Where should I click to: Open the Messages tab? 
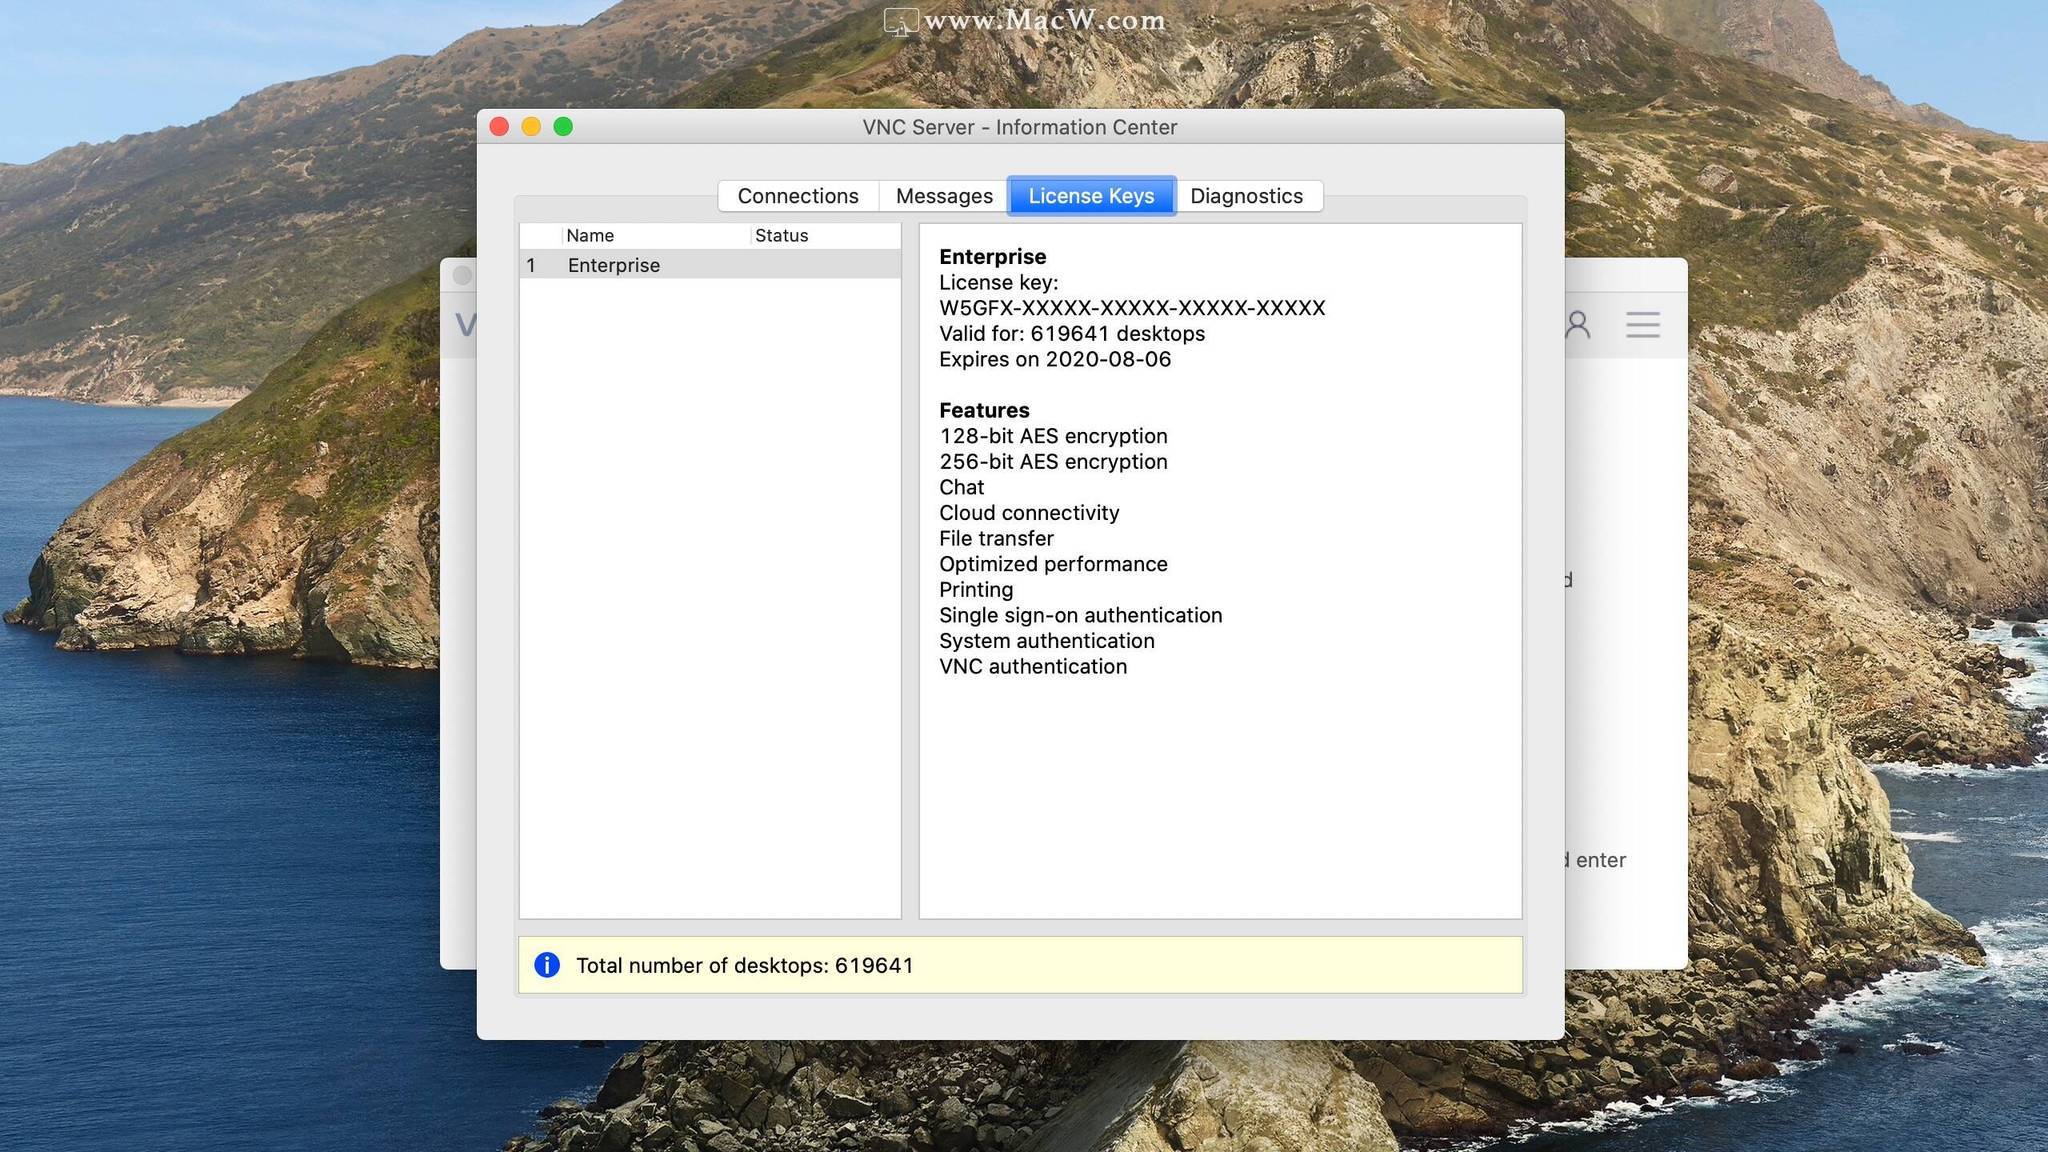(x=944, y=196)
